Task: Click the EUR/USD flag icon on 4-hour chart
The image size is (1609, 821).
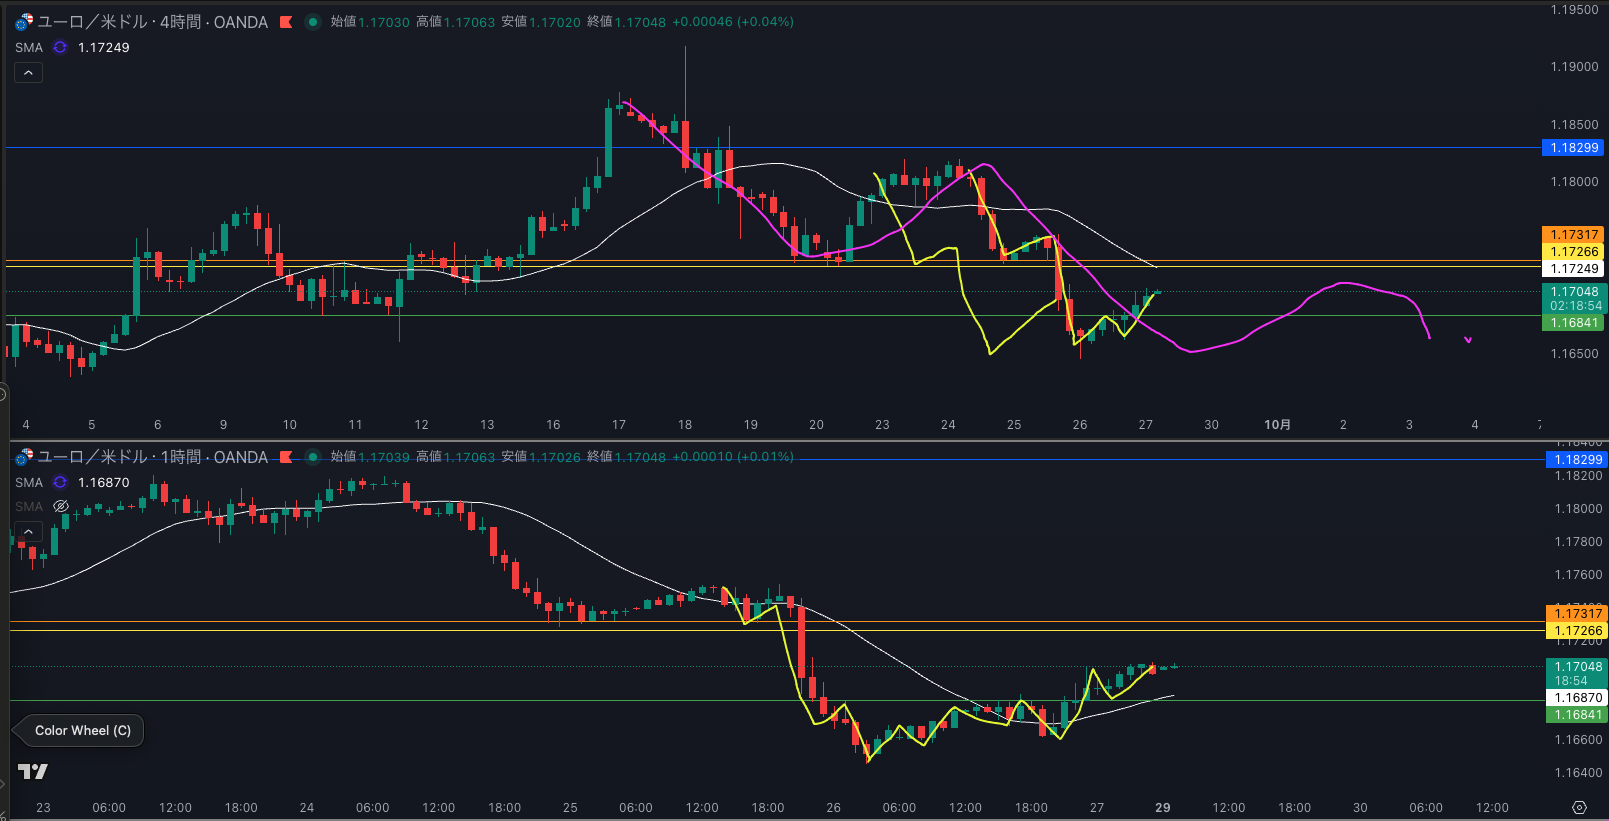Action: tap(24, 21)
